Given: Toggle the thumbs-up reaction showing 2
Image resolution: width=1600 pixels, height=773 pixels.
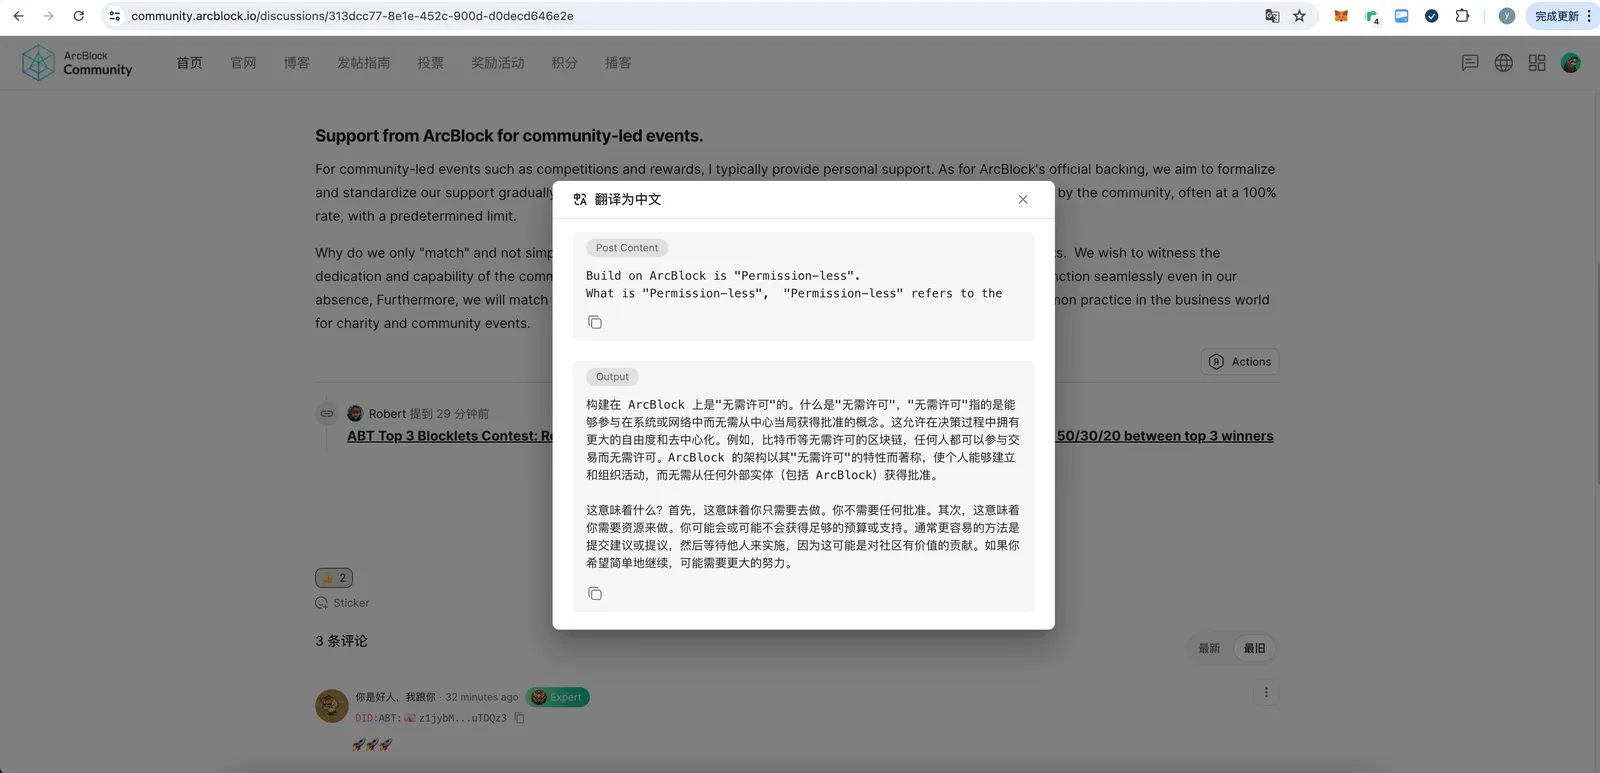Looking at the screenshot, I should [x=334, y=578].
